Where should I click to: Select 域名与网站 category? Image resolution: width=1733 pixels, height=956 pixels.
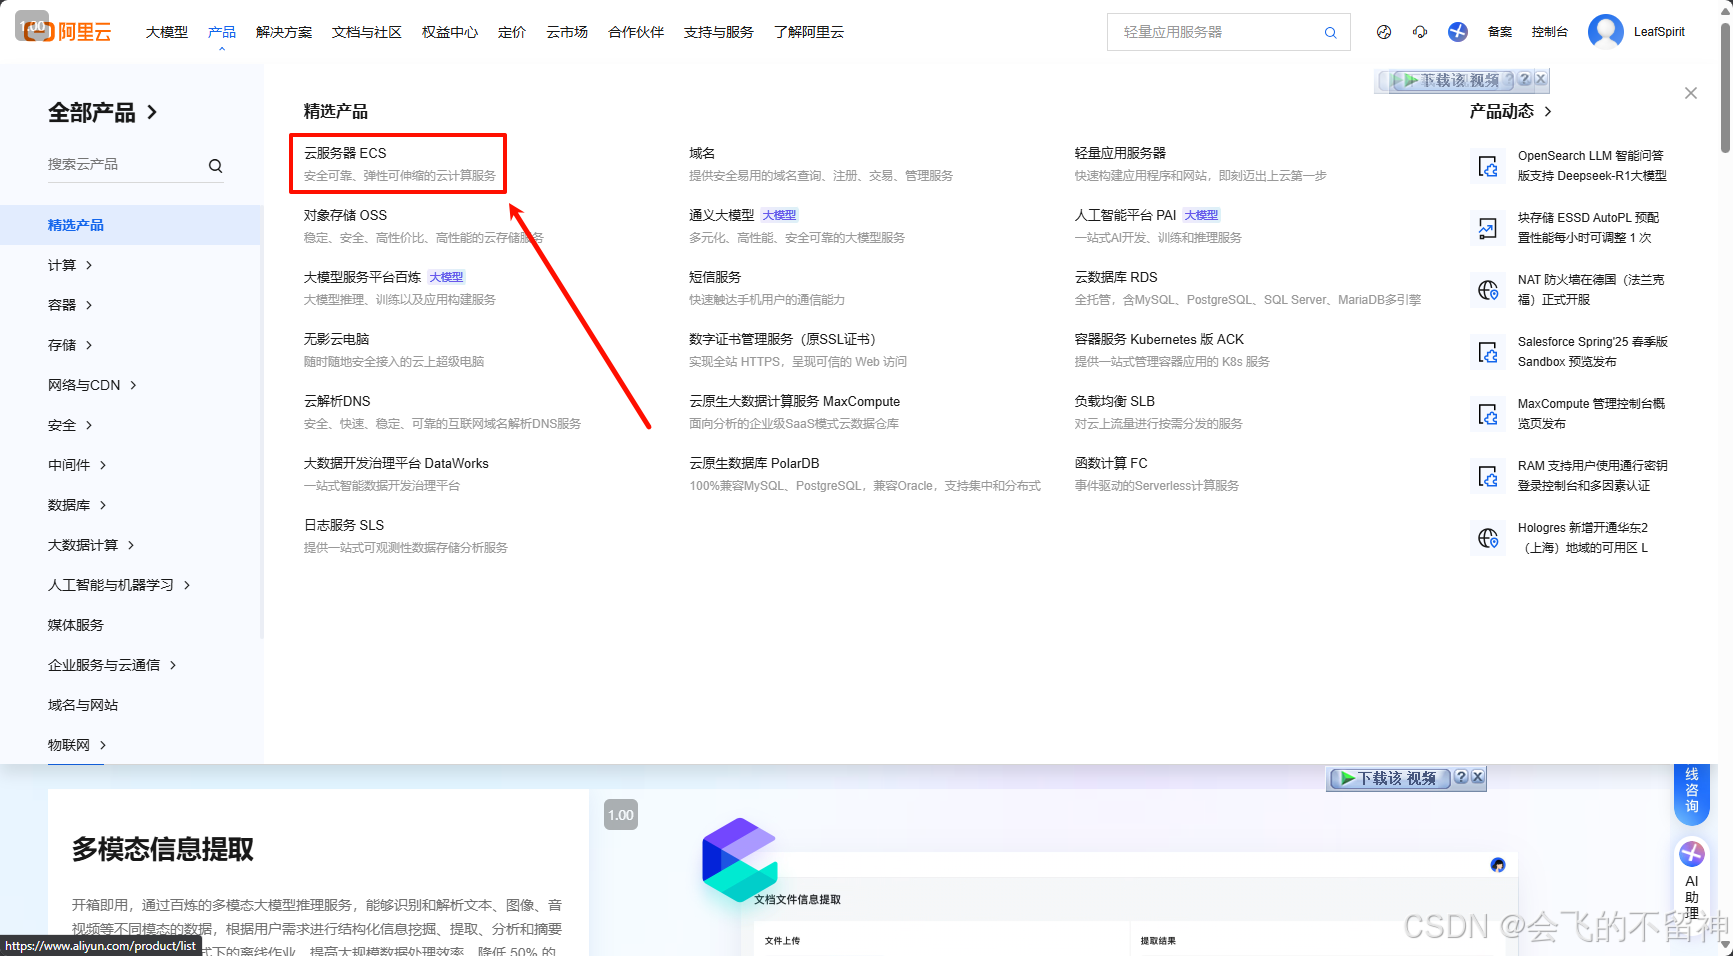(x=83, y=705)
